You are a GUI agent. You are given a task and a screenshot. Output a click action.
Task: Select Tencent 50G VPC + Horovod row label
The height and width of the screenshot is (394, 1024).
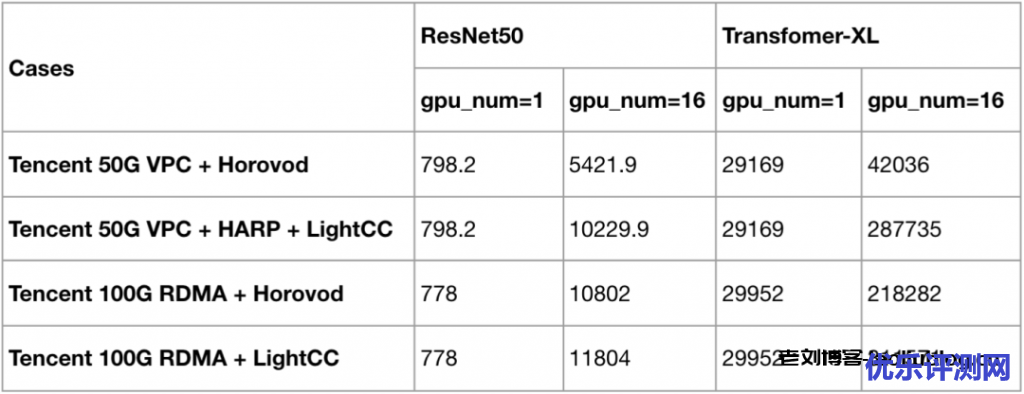[x=159, y=165]
